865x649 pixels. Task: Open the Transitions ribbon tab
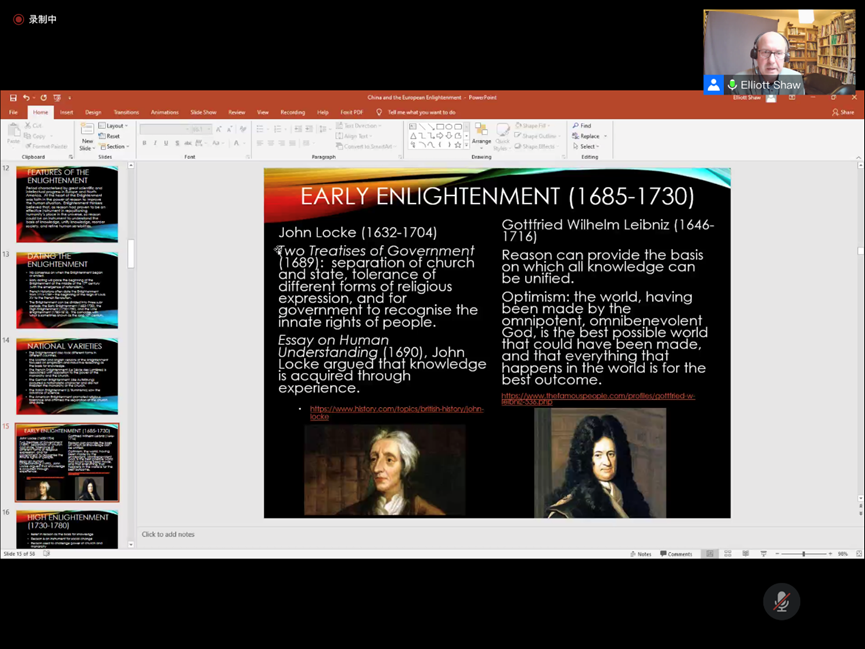pyautogui.click(x=126, y=112)
